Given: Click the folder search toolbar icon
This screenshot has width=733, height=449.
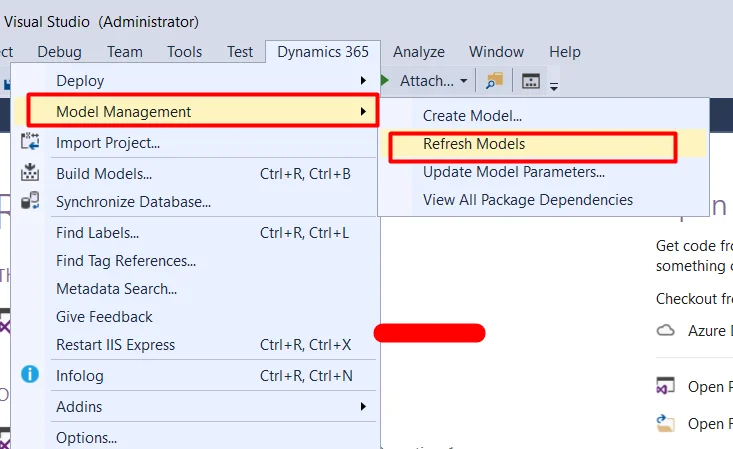Looking at the screenshot, I should point(494,81).
